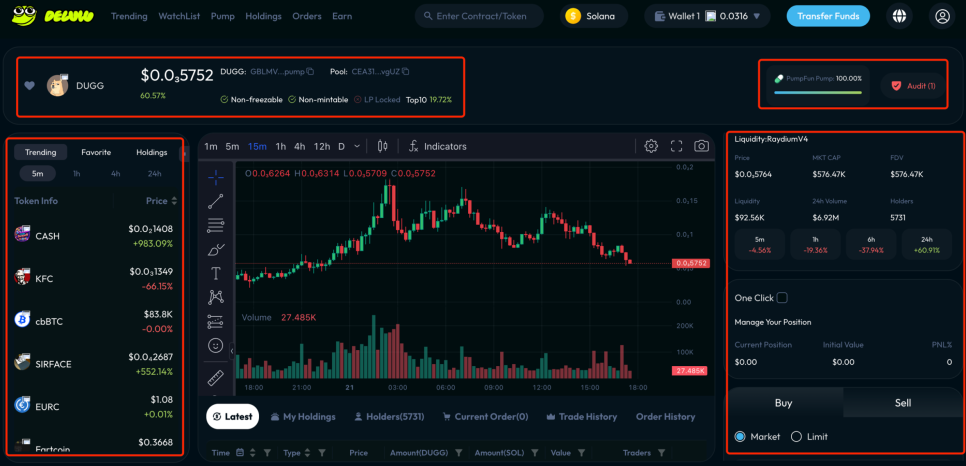The image size is (966, 466).
Task: Click the DUGG token avatar
Action: [x=57, y=86]
